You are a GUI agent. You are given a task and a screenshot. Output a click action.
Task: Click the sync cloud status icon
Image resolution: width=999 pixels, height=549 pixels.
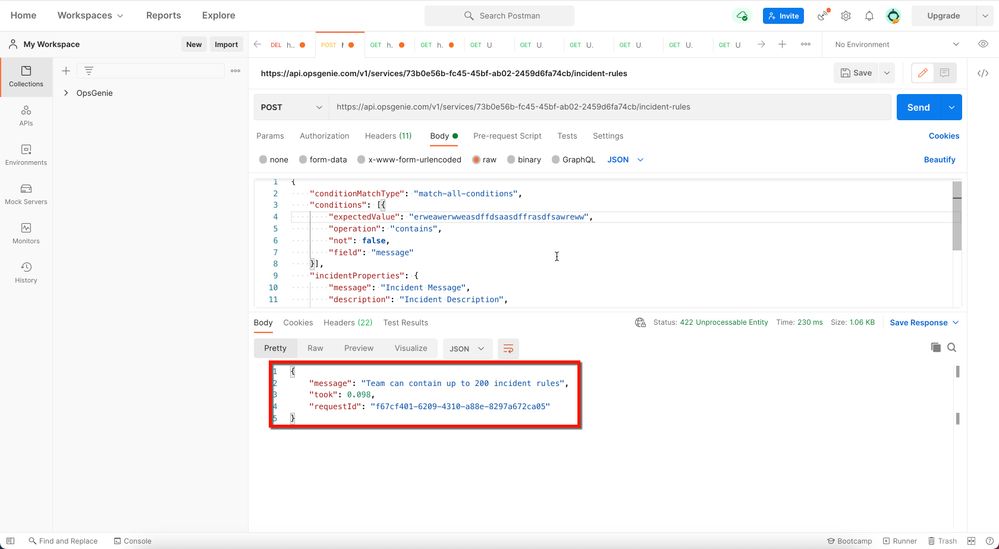tap(742, 16)
